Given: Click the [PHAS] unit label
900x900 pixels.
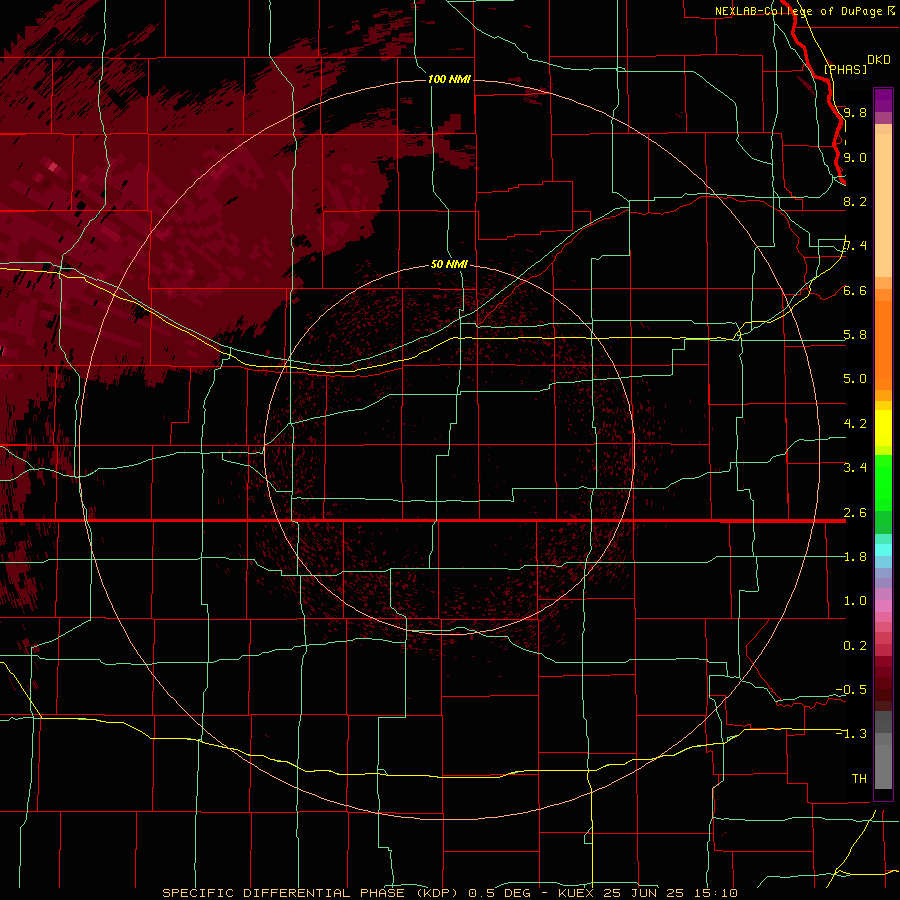Looking at the screenshot, I should click(x=845, y=69).
